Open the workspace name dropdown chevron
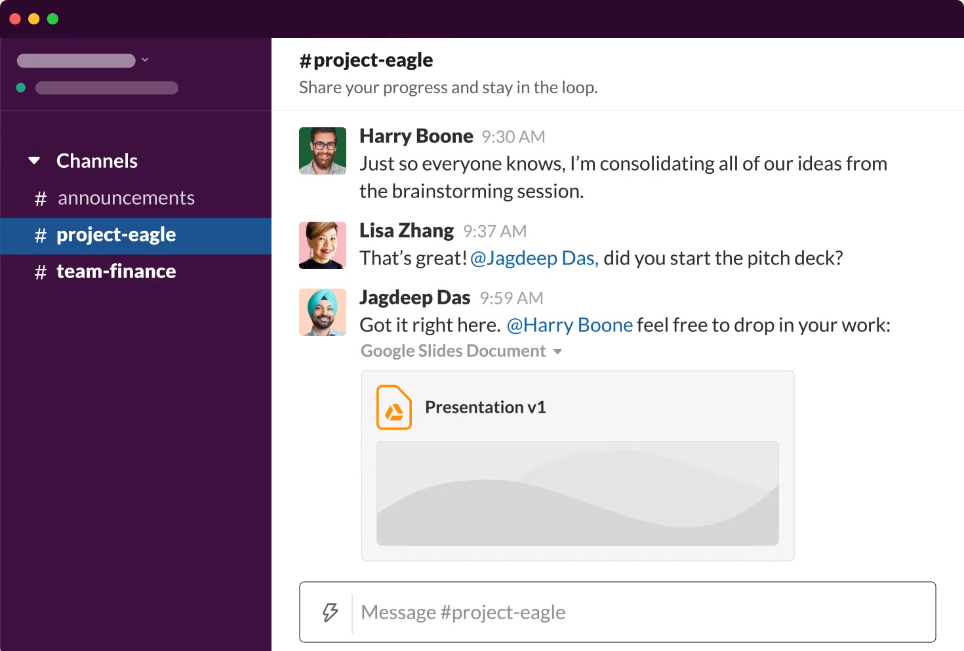 click(145, 60)
